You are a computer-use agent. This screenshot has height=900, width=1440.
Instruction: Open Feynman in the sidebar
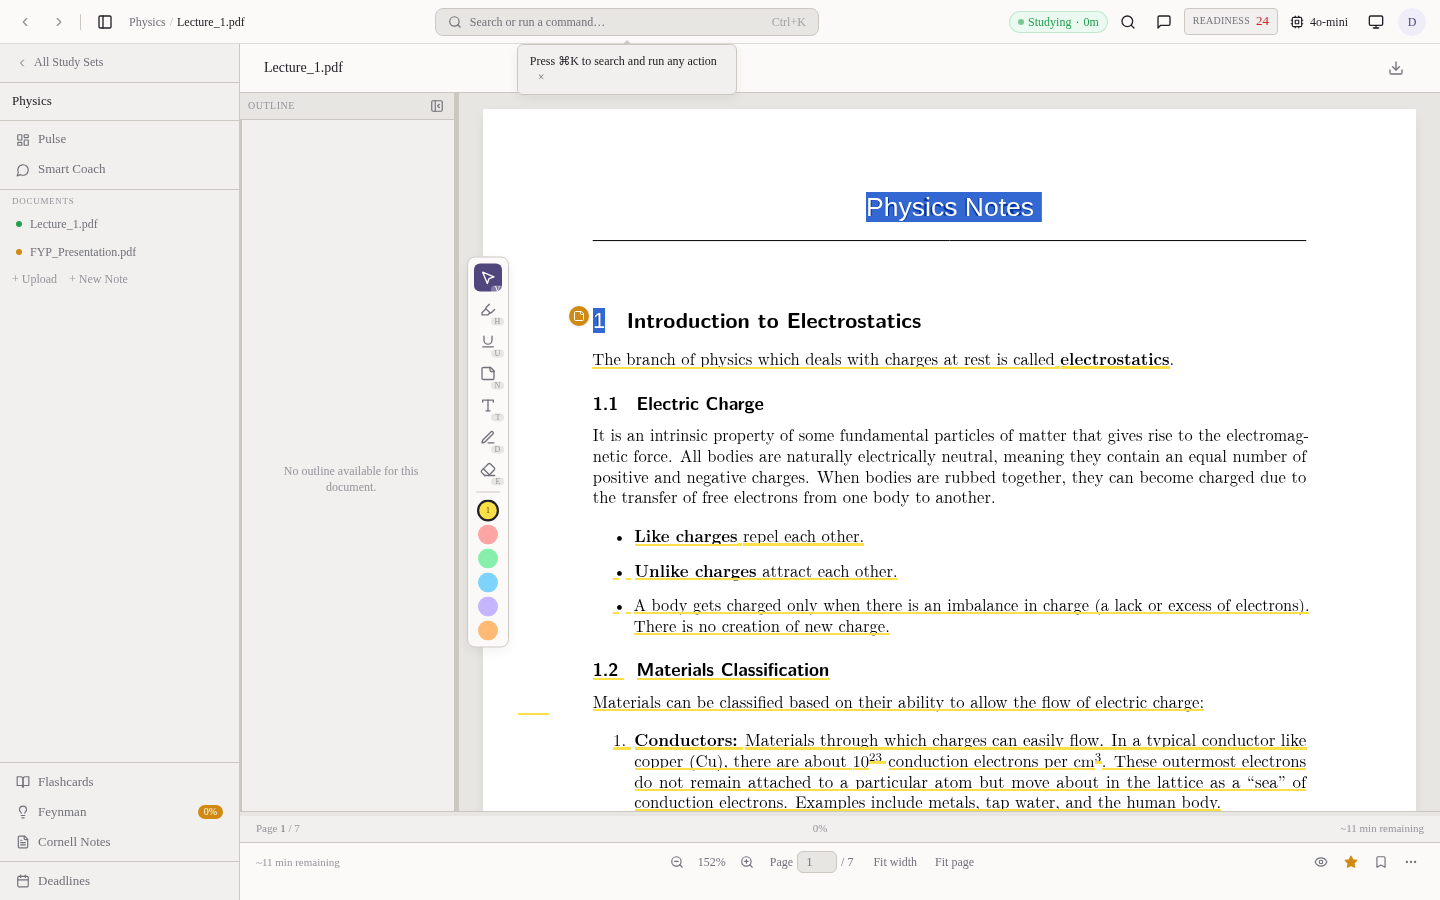point(119,812)
